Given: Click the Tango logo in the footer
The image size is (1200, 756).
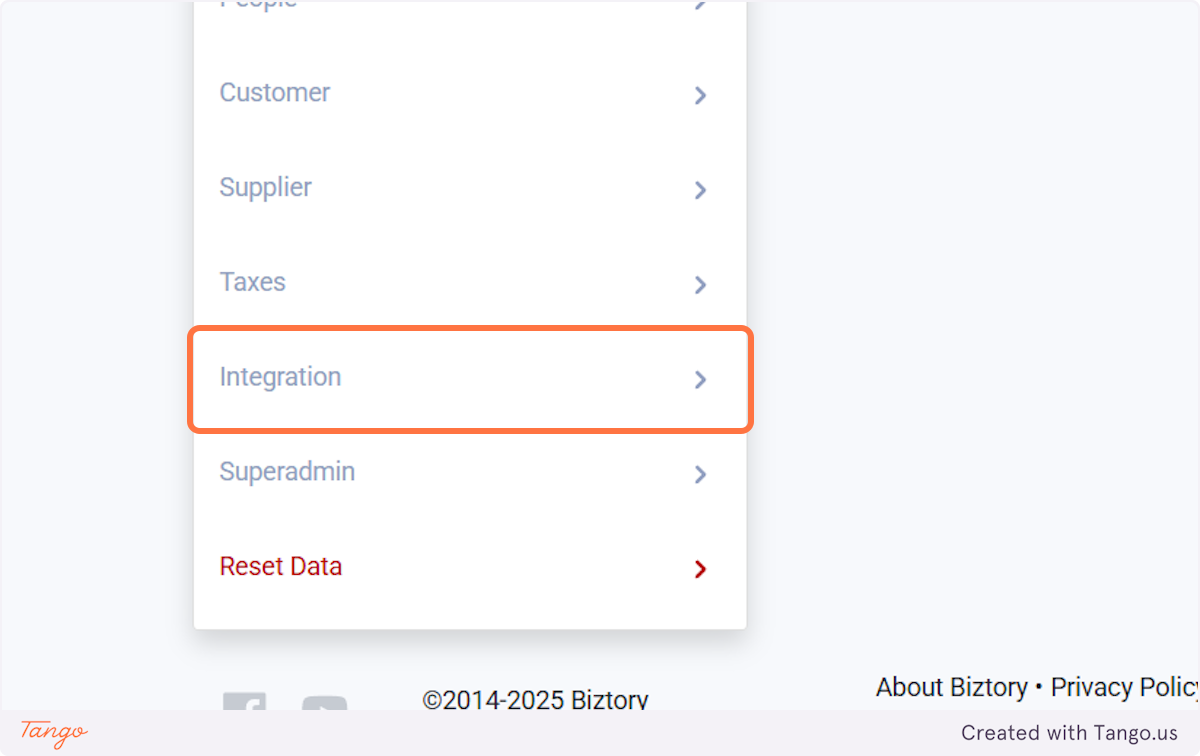Looking at the screenshot, I should point(52,733).
